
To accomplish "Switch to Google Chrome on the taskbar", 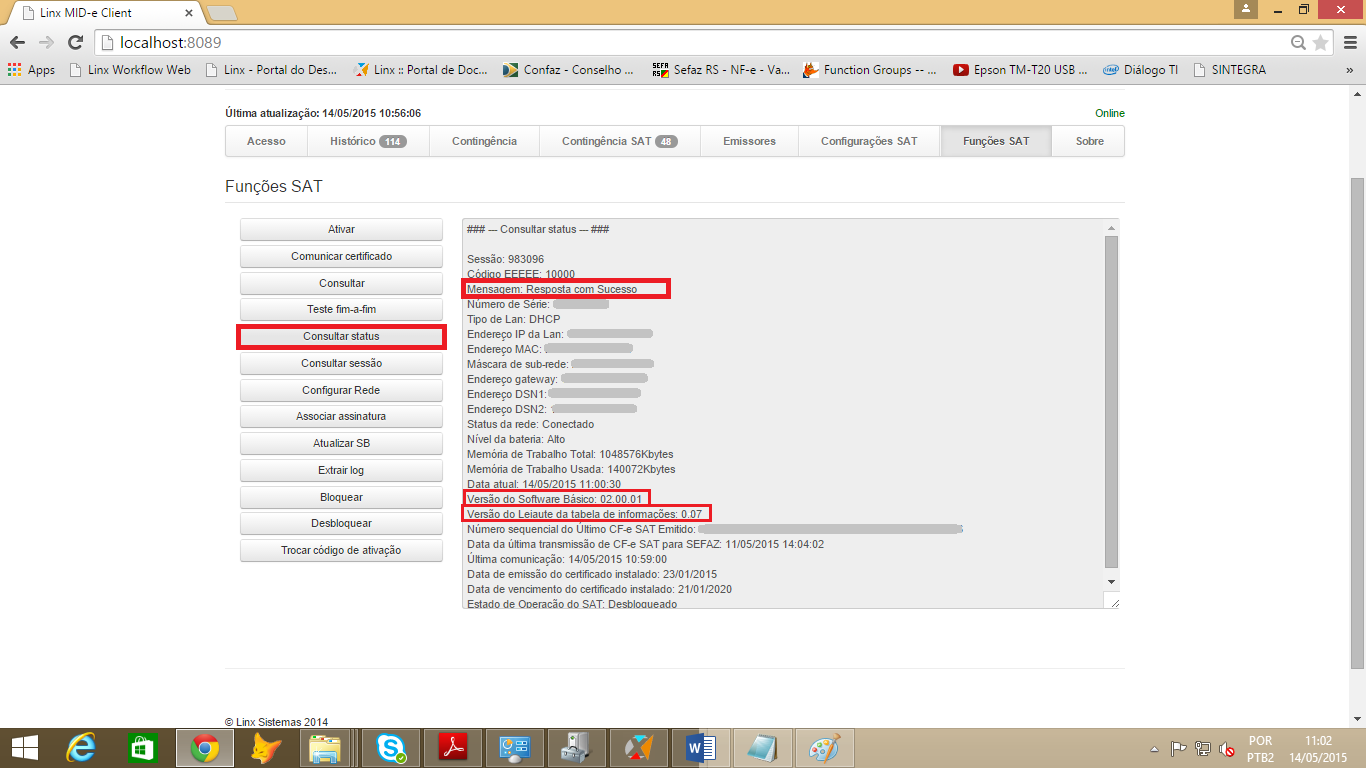I will (x=205, y=748).
